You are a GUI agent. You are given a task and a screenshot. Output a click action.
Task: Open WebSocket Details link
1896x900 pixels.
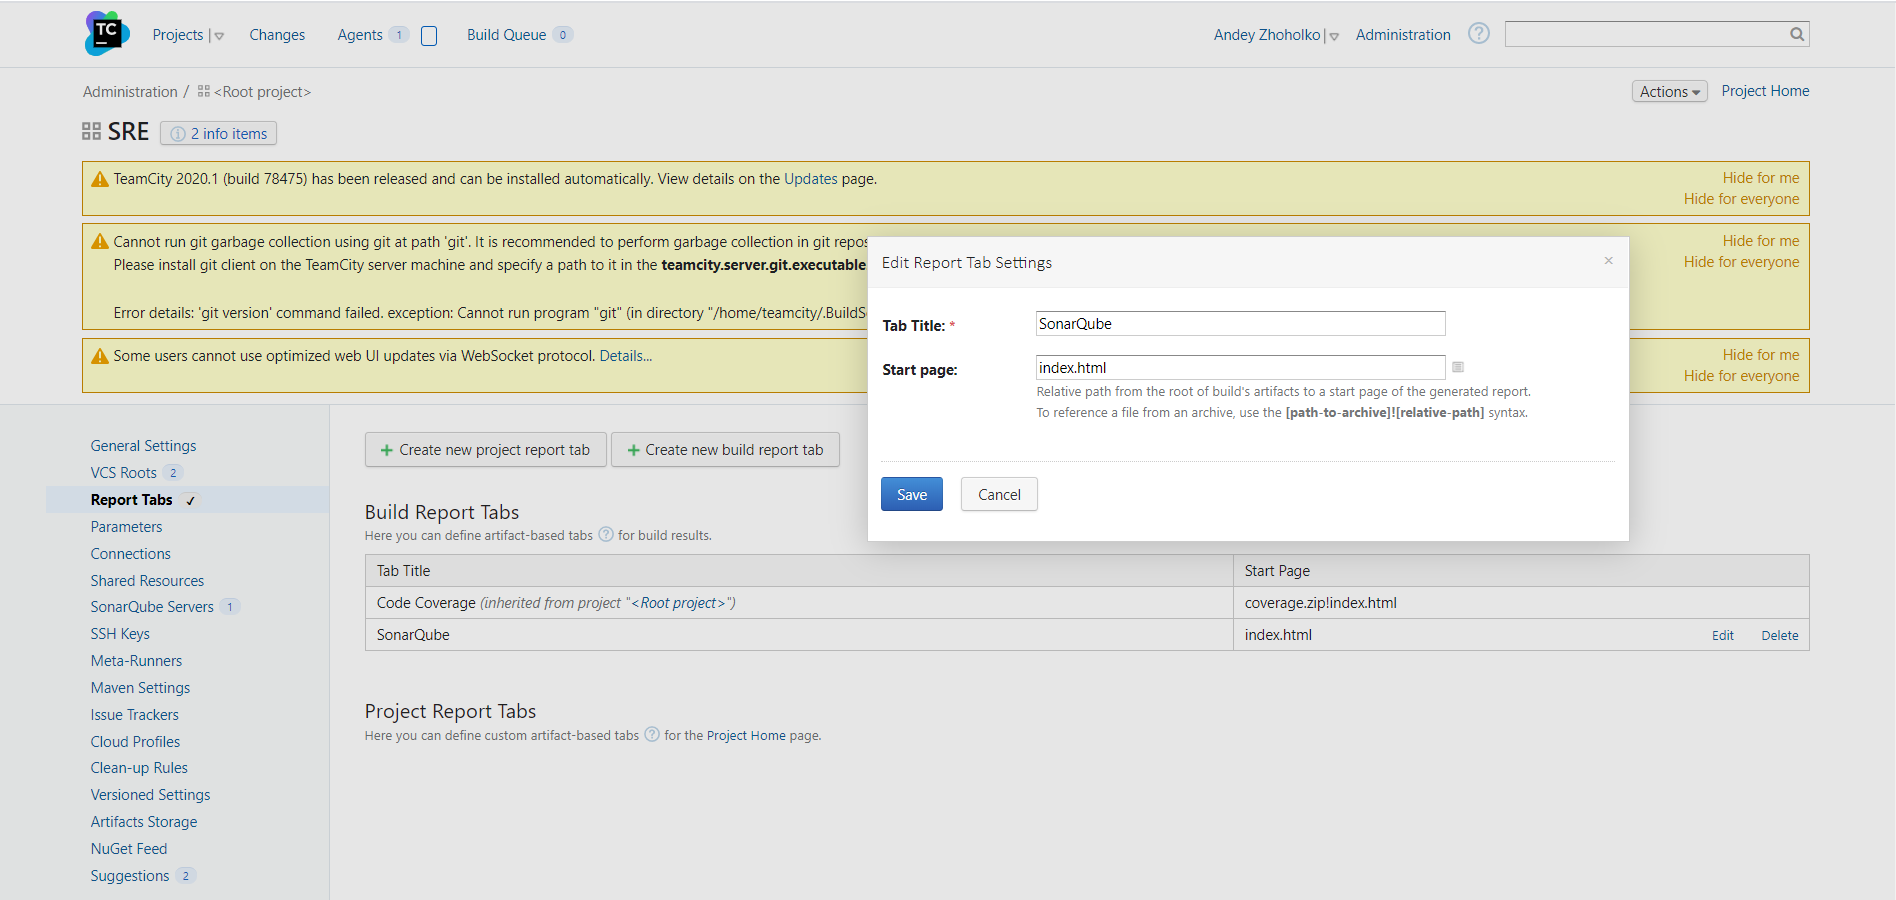click(x=626, y=356)
